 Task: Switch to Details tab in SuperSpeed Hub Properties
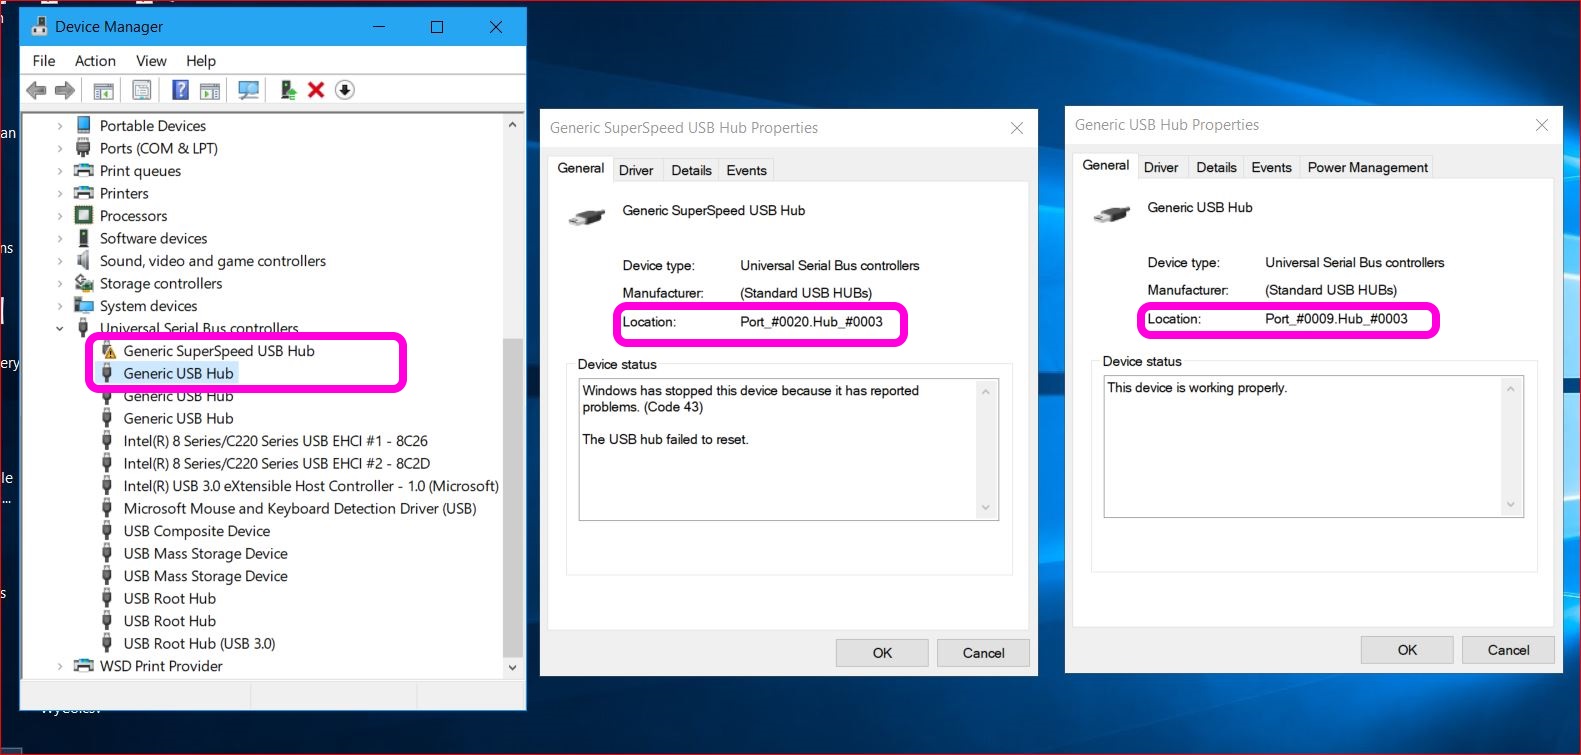(x=691, y=170)
